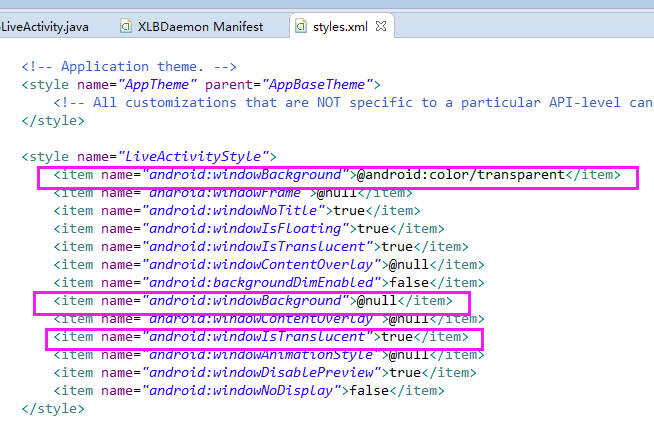Click the LiveActivityStyle style name

[196, 156]
